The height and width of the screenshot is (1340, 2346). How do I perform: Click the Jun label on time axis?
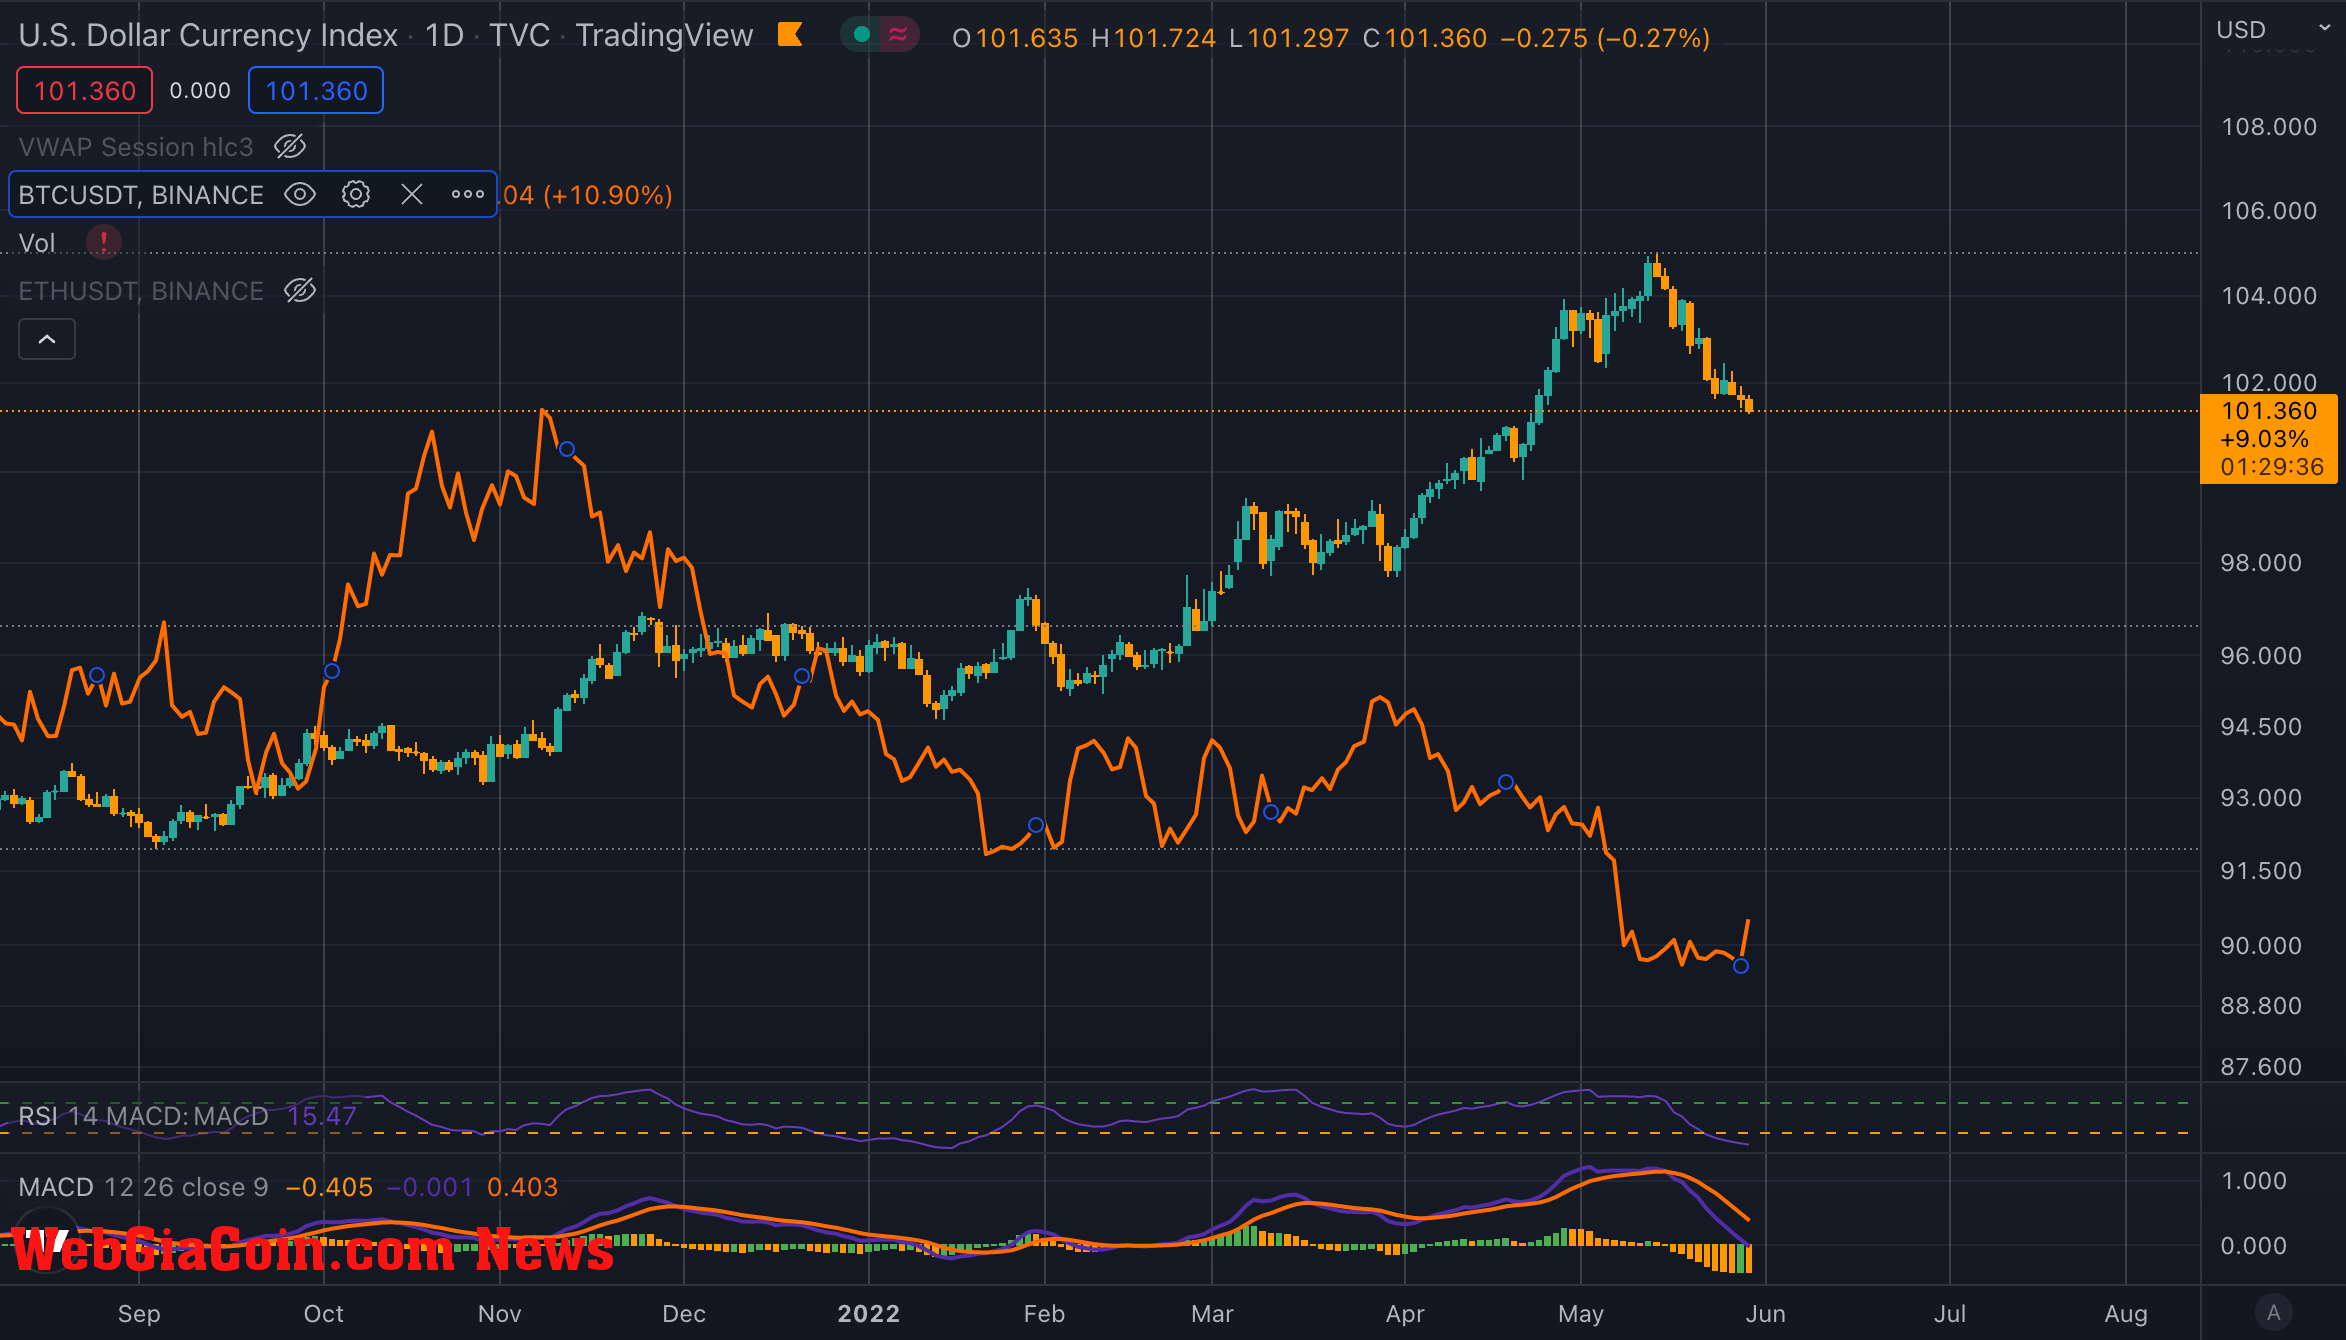(1765, 1313)
